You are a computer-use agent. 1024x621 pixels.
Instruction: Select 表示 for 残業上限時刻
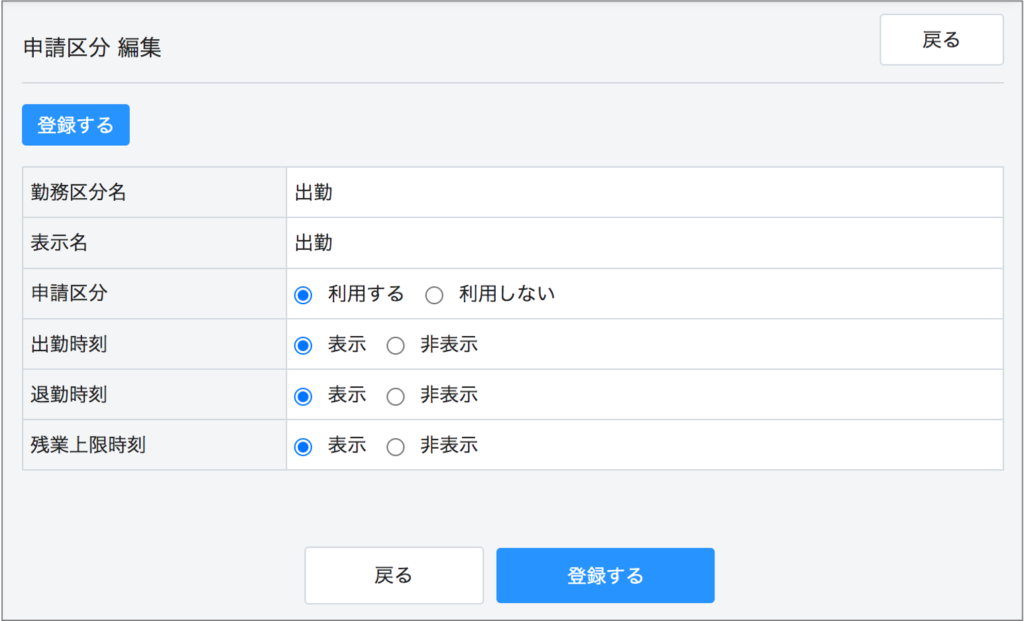tap(303, 447)
